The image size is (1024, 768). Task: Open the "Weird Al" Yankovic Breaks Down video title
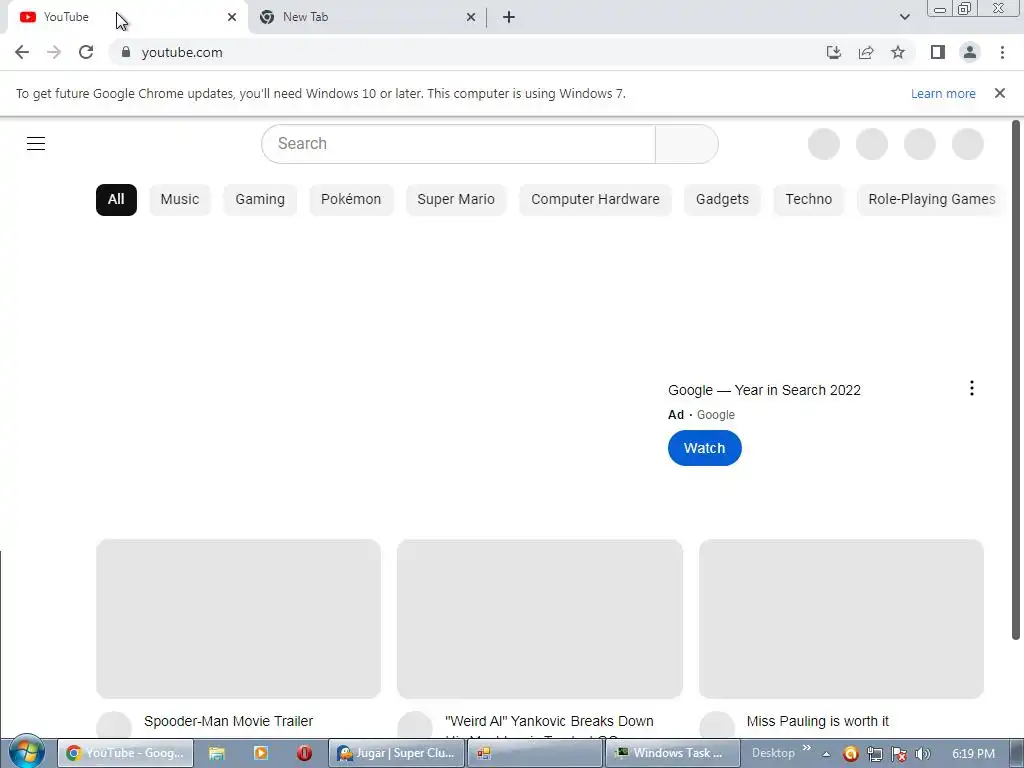point(549,721)
